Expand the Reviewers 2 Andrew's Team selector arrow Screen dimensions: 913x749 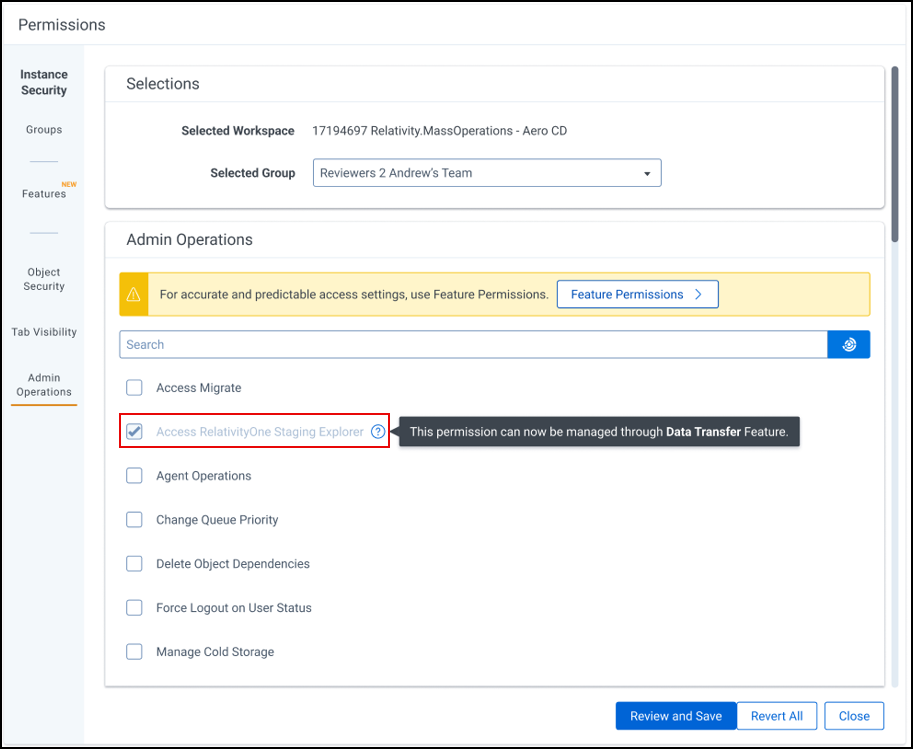tap(648, 172)
